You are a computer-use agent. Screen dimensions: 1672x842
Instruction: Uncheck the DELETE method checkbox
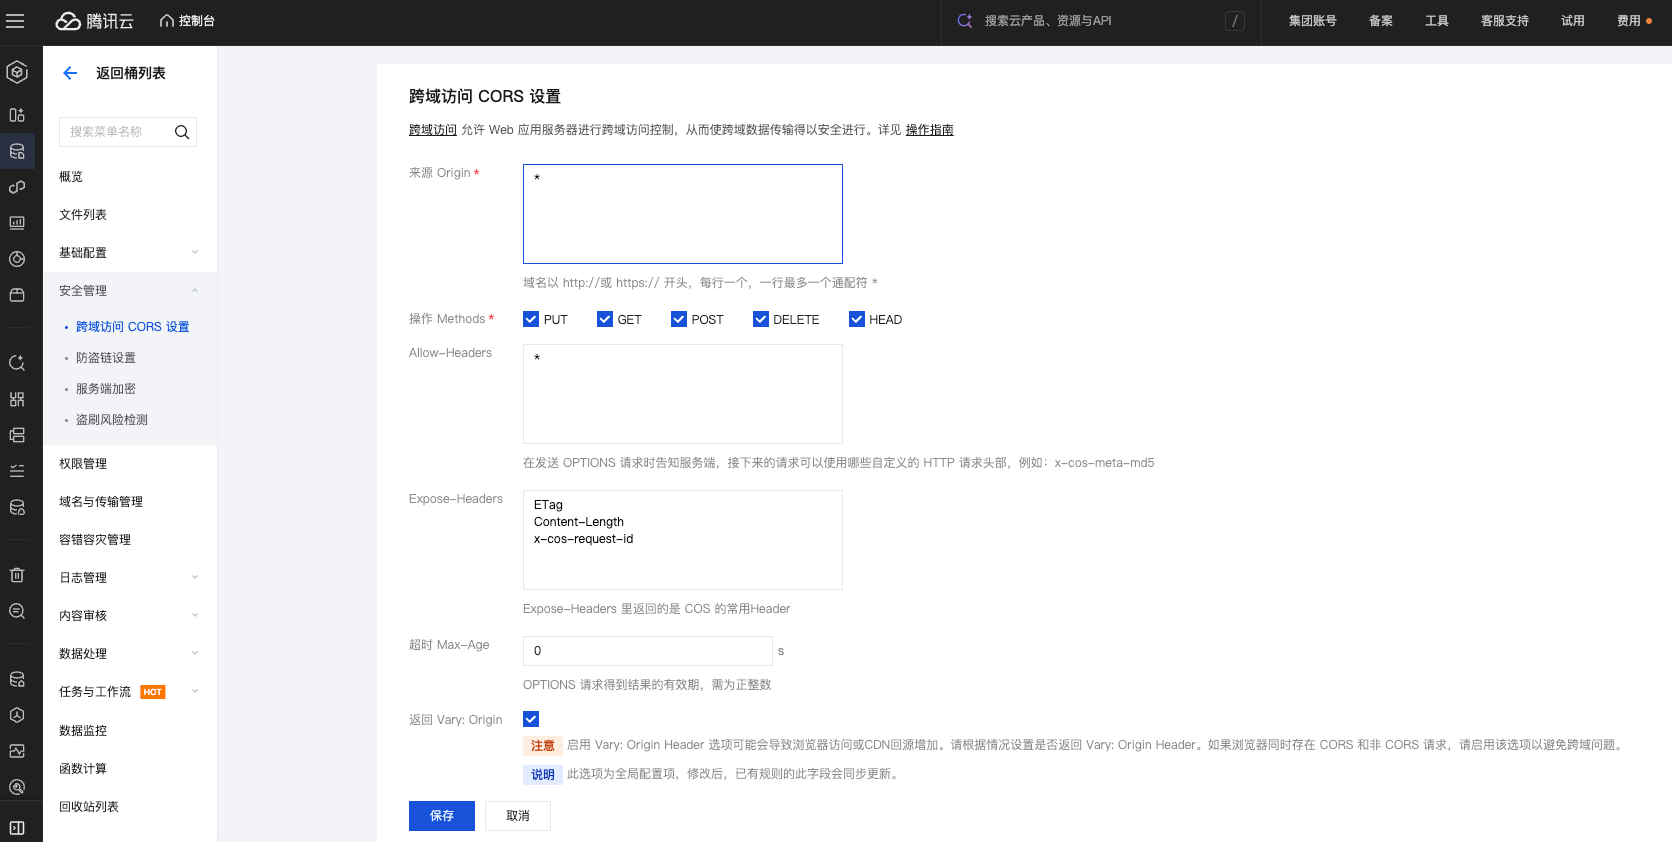pyautogui.click(x=761, y=319)
